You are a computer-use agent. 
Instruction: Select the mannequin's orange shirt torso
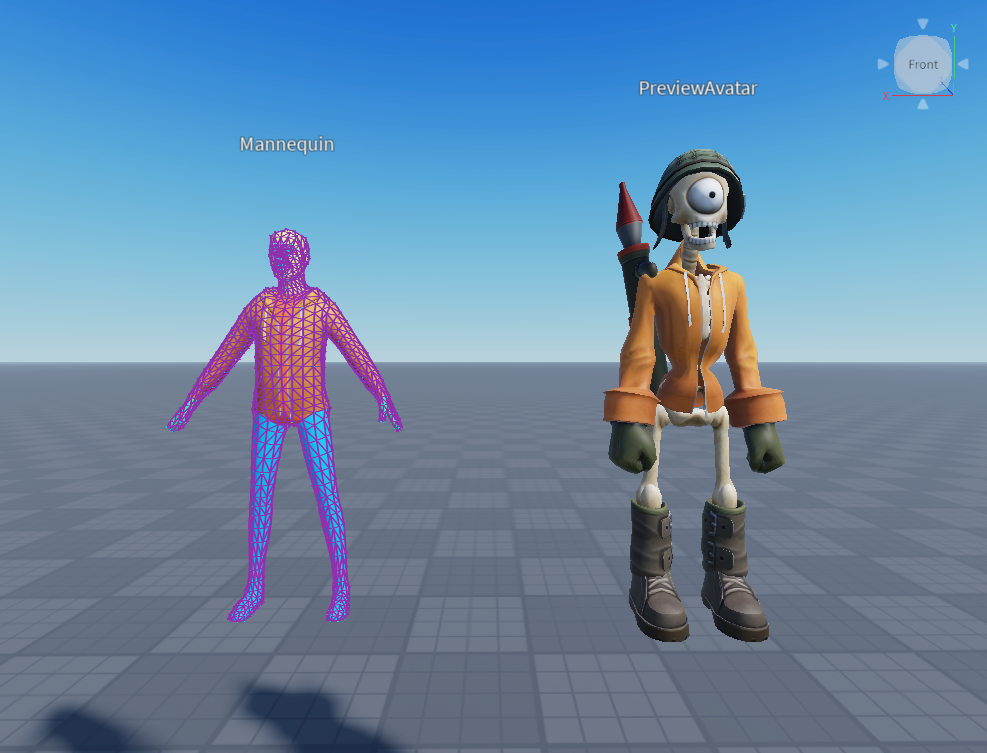(x=291, y=355)
